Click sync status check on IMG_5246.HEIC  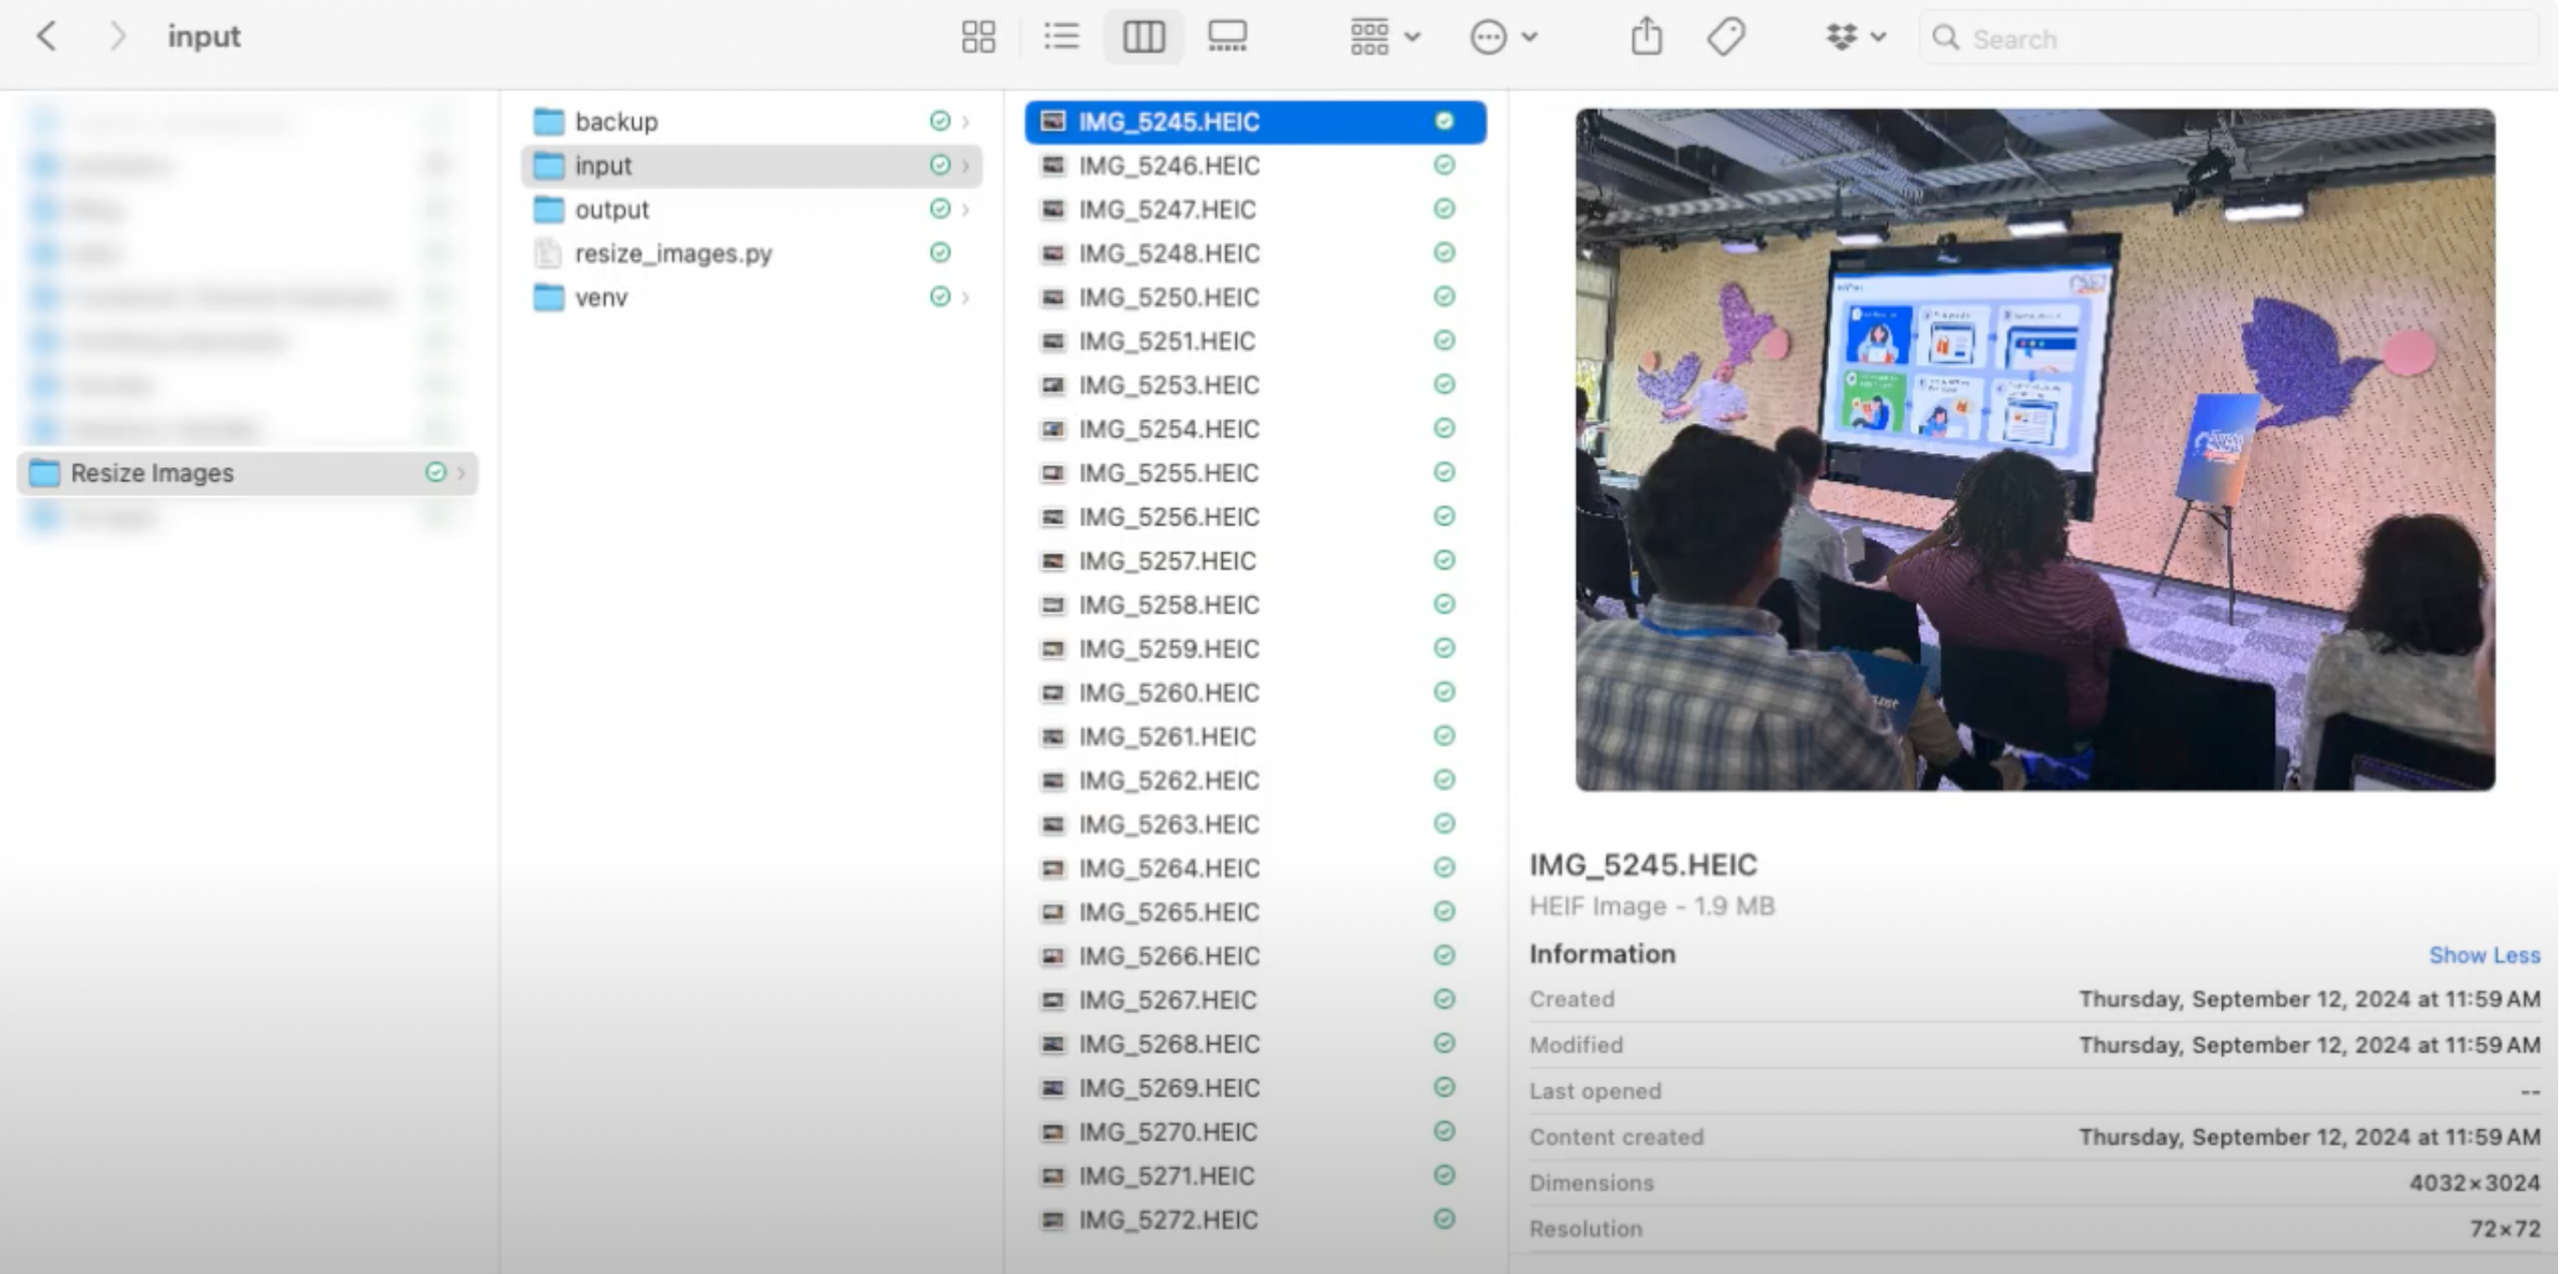[x=1444, y=165]
